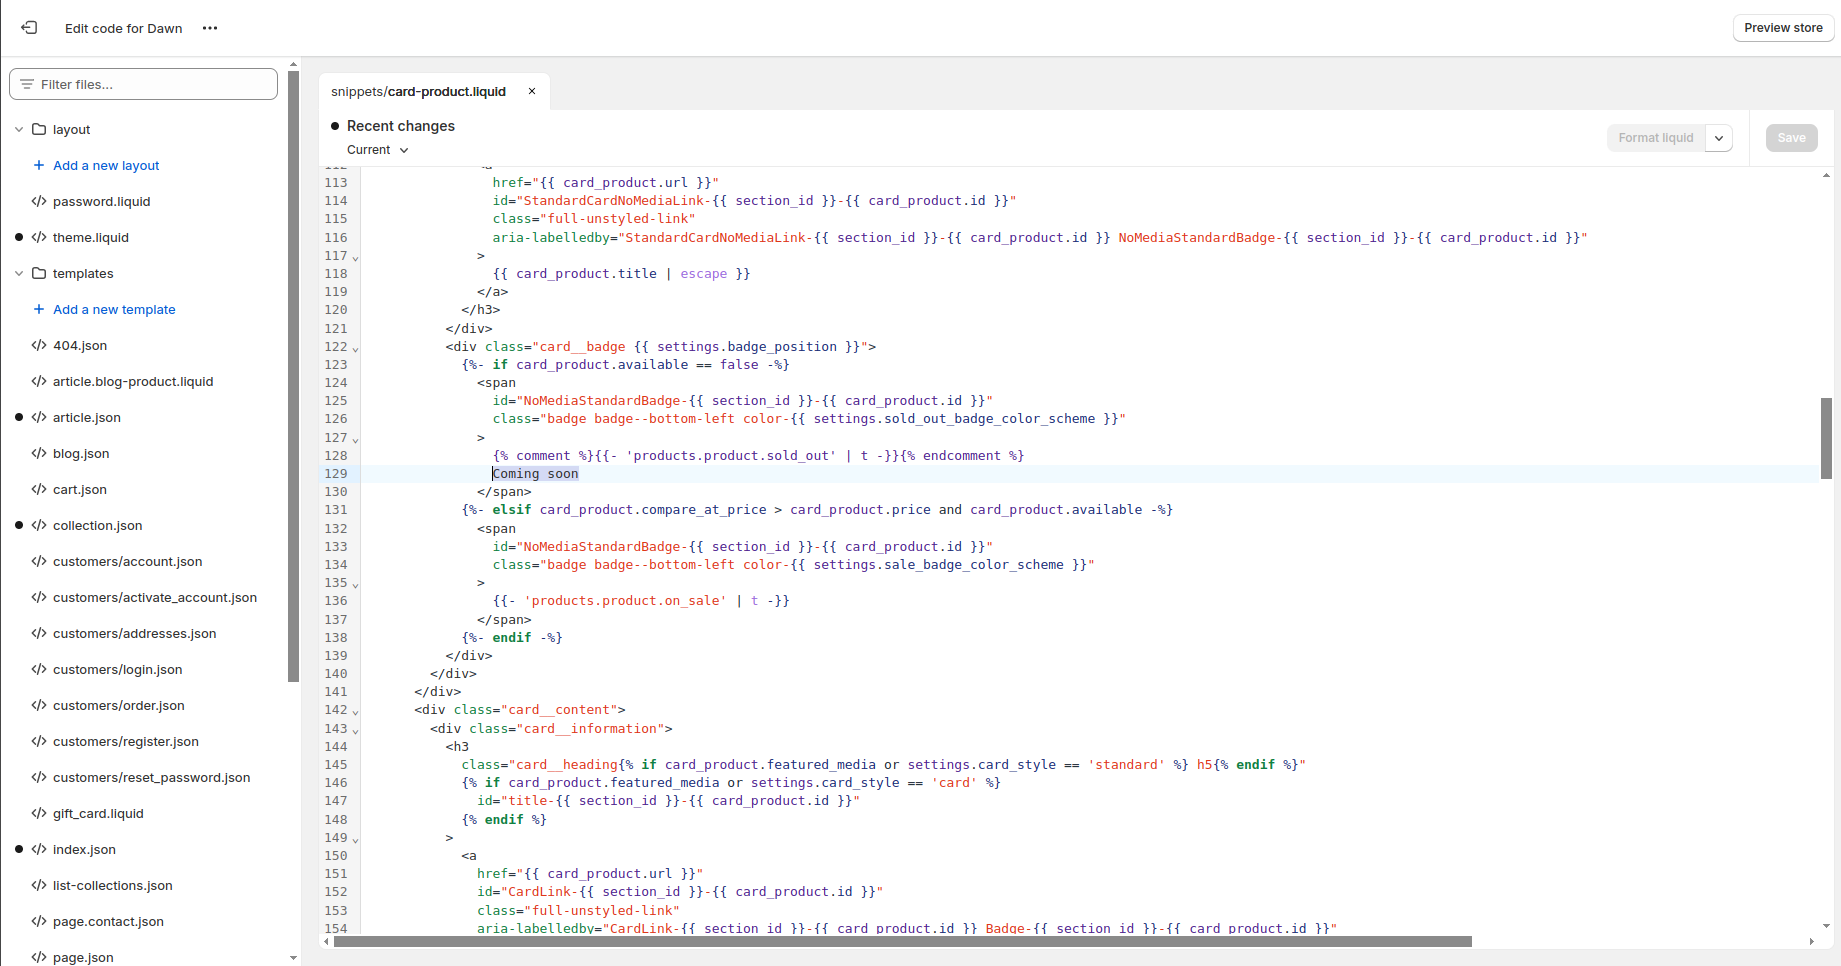This screenshot has height=966, width=1841.
Task: Click the plus icon for new layout
Action: coord(39,165)
